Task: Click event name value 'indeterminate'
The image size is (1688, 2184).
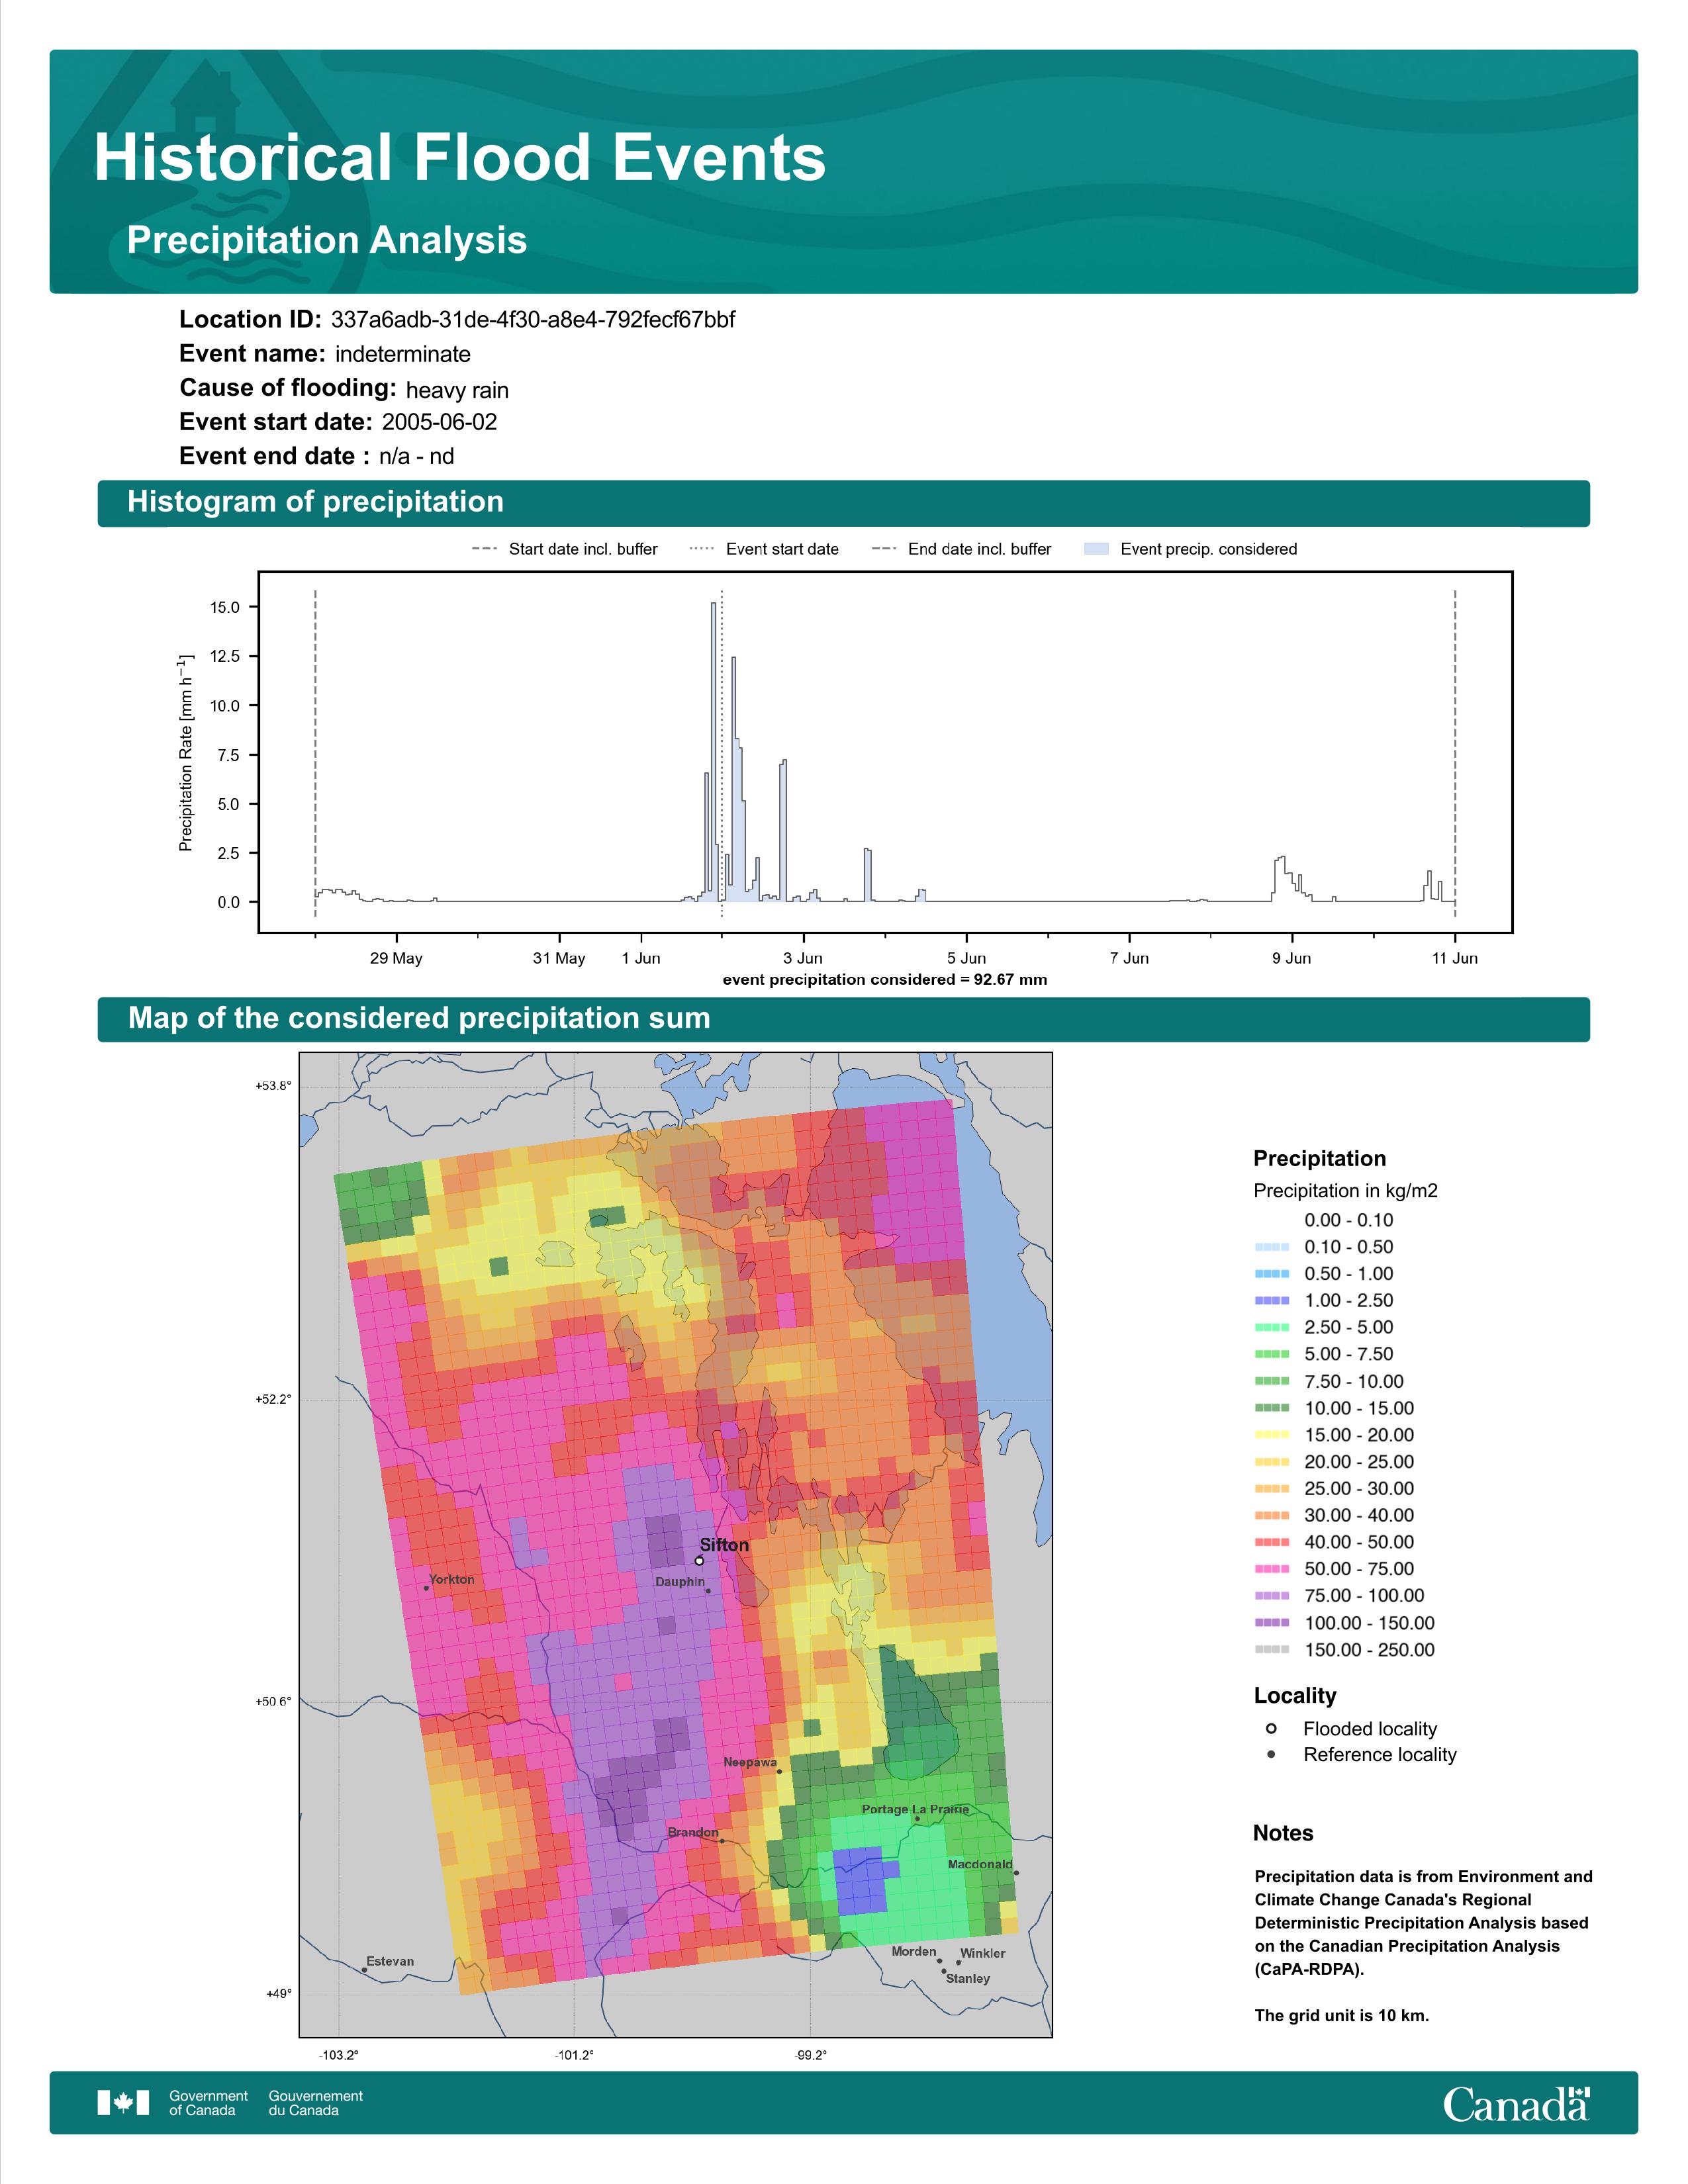Action: [403, 354]
